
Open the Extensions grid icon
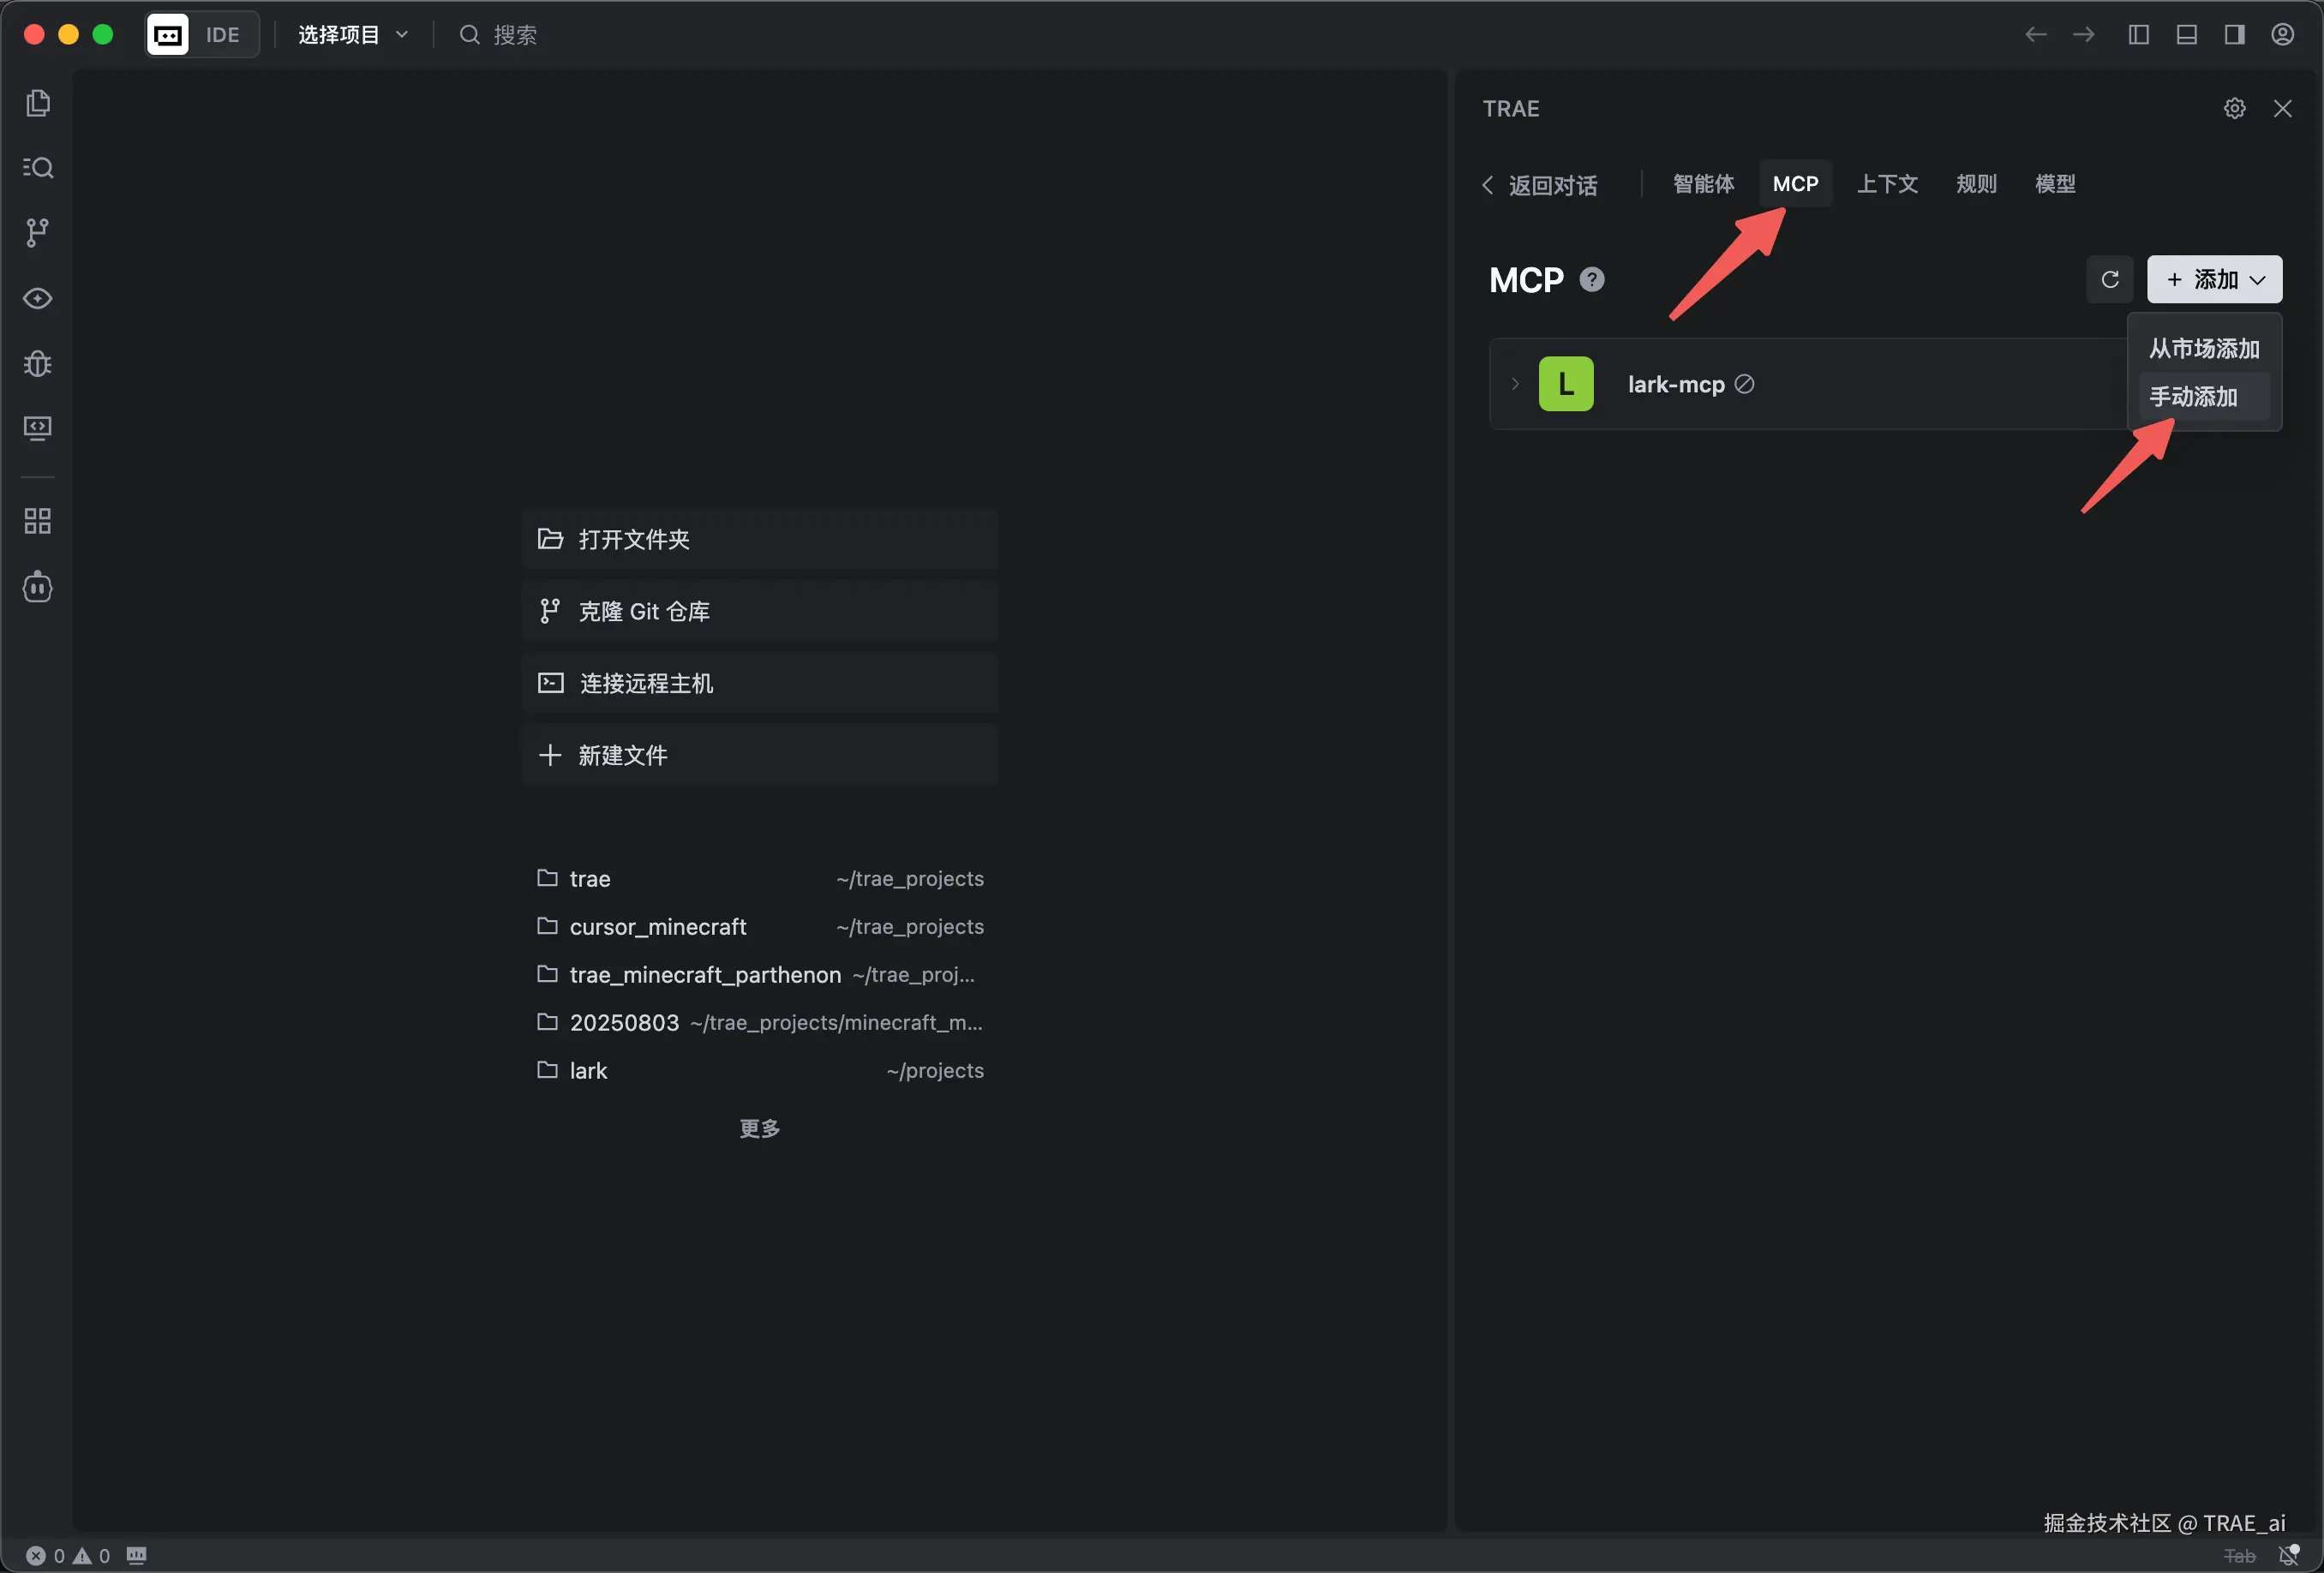coord(38,521)
